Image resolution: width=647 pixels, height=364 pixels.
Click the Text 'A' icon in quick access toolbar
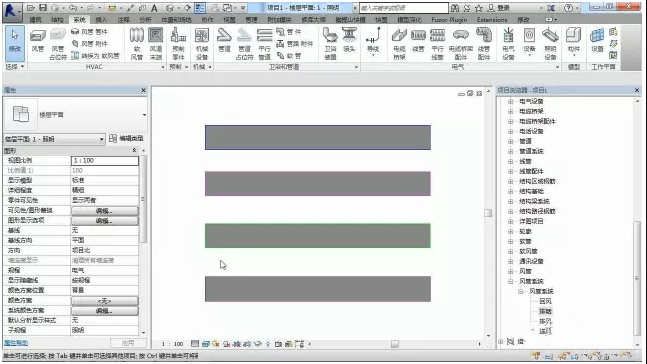pos(154,8)
